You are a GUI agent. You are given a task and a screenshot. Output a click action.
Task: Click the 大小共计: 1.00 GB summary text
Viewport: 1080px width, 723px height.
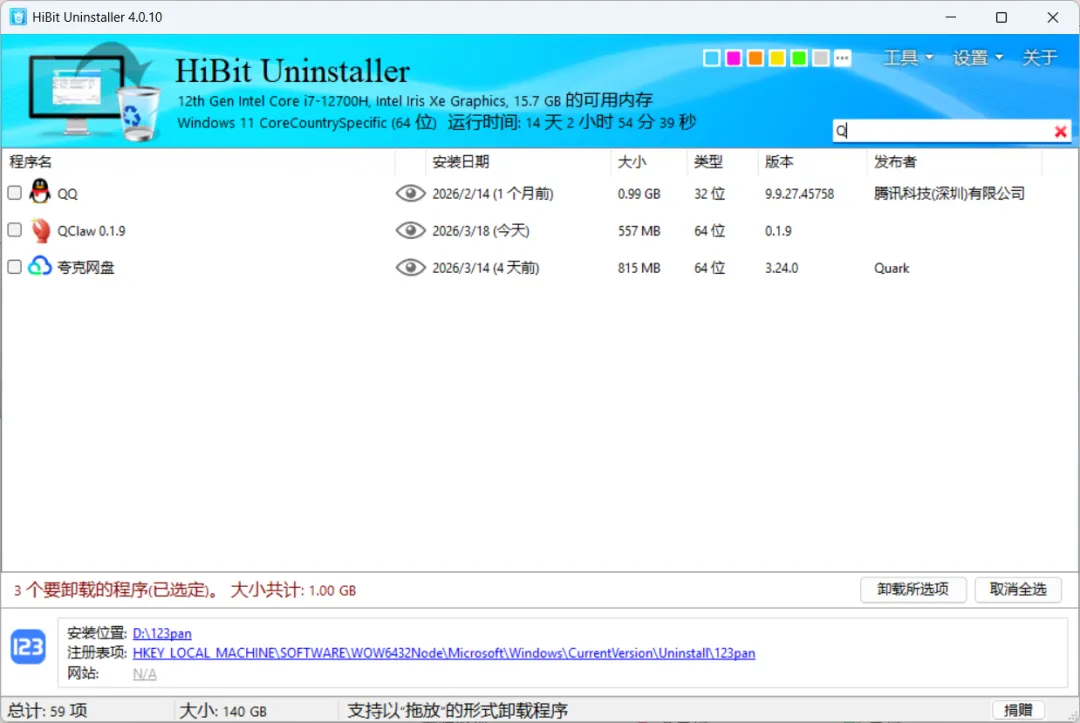pyautogui.click(x=293, y=590)
